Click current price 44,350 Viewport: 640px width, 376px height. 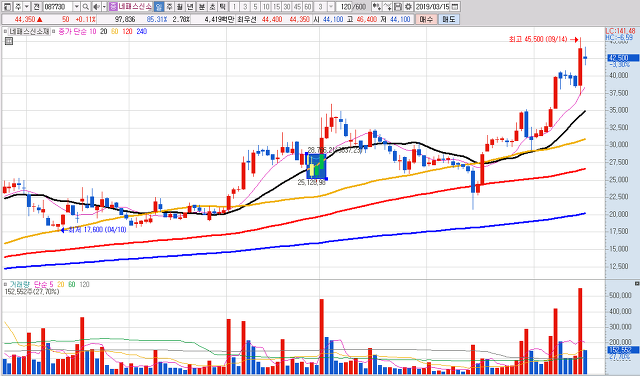coord(24,19)
